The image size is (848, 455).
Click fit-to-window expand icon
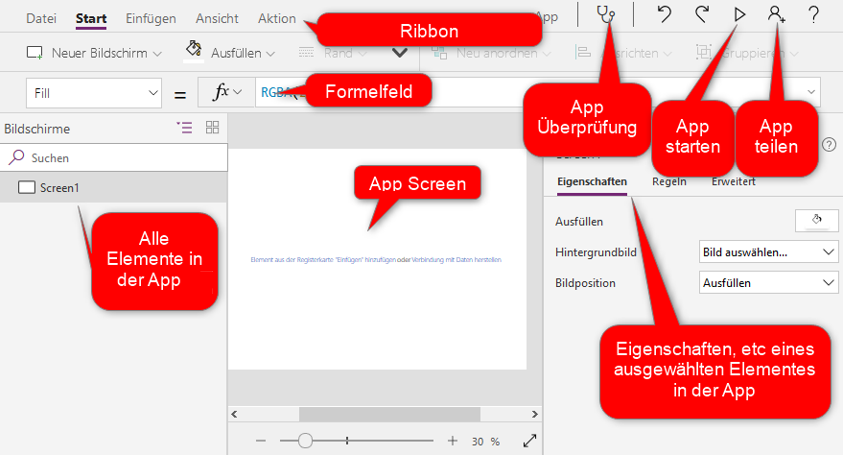click(530, 441)
